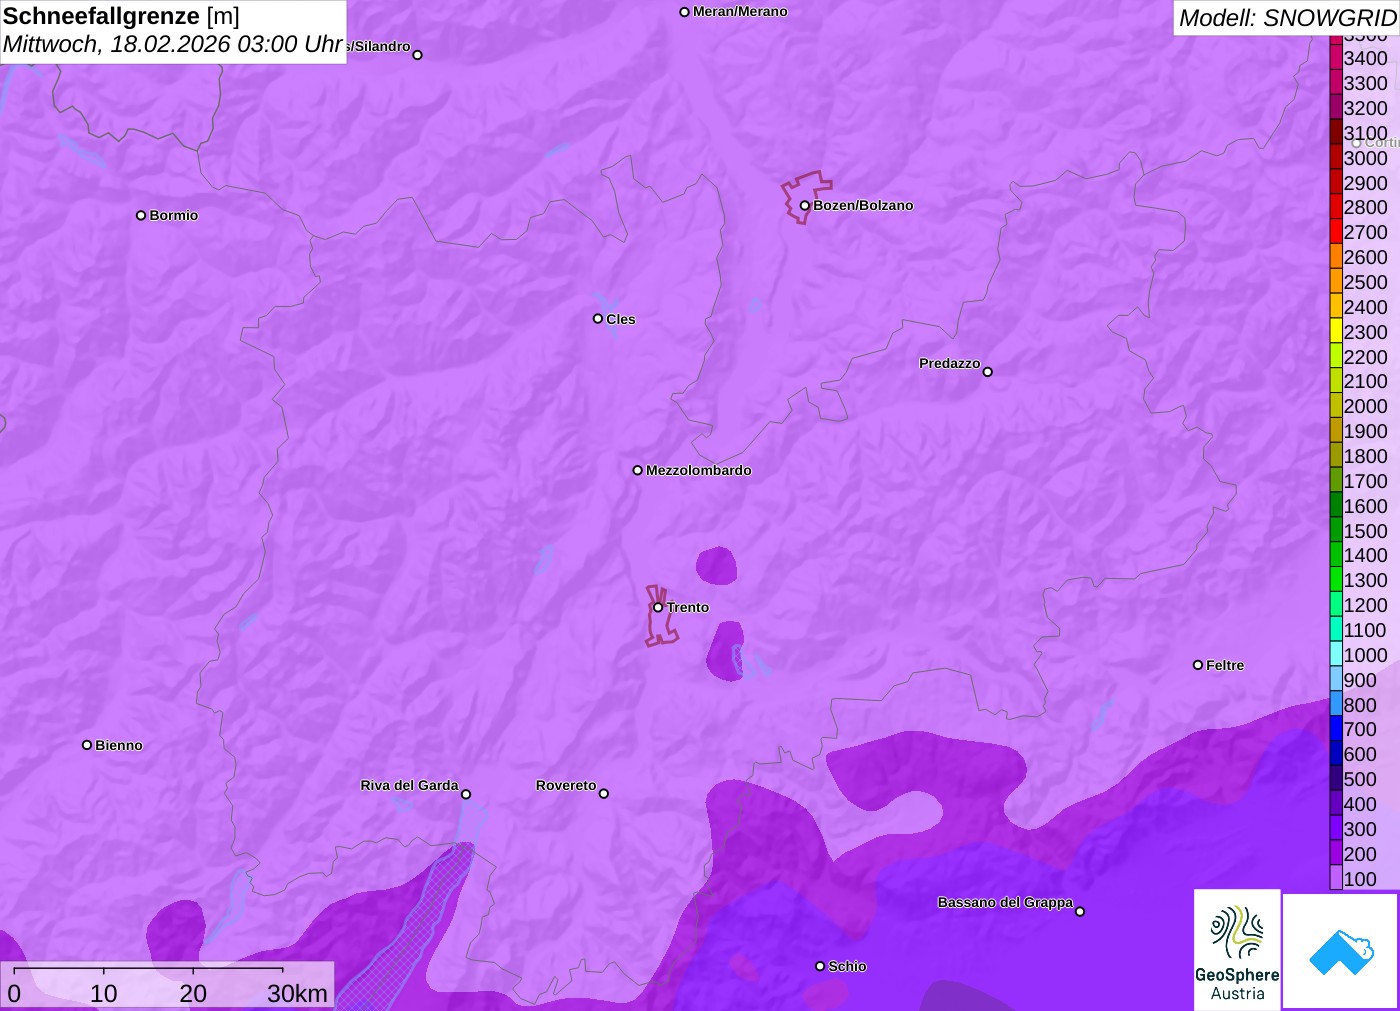Screen dimensions: 1400x1011
Task: Select the 3300 m legend color swatch
Action: pos(1336,83)
